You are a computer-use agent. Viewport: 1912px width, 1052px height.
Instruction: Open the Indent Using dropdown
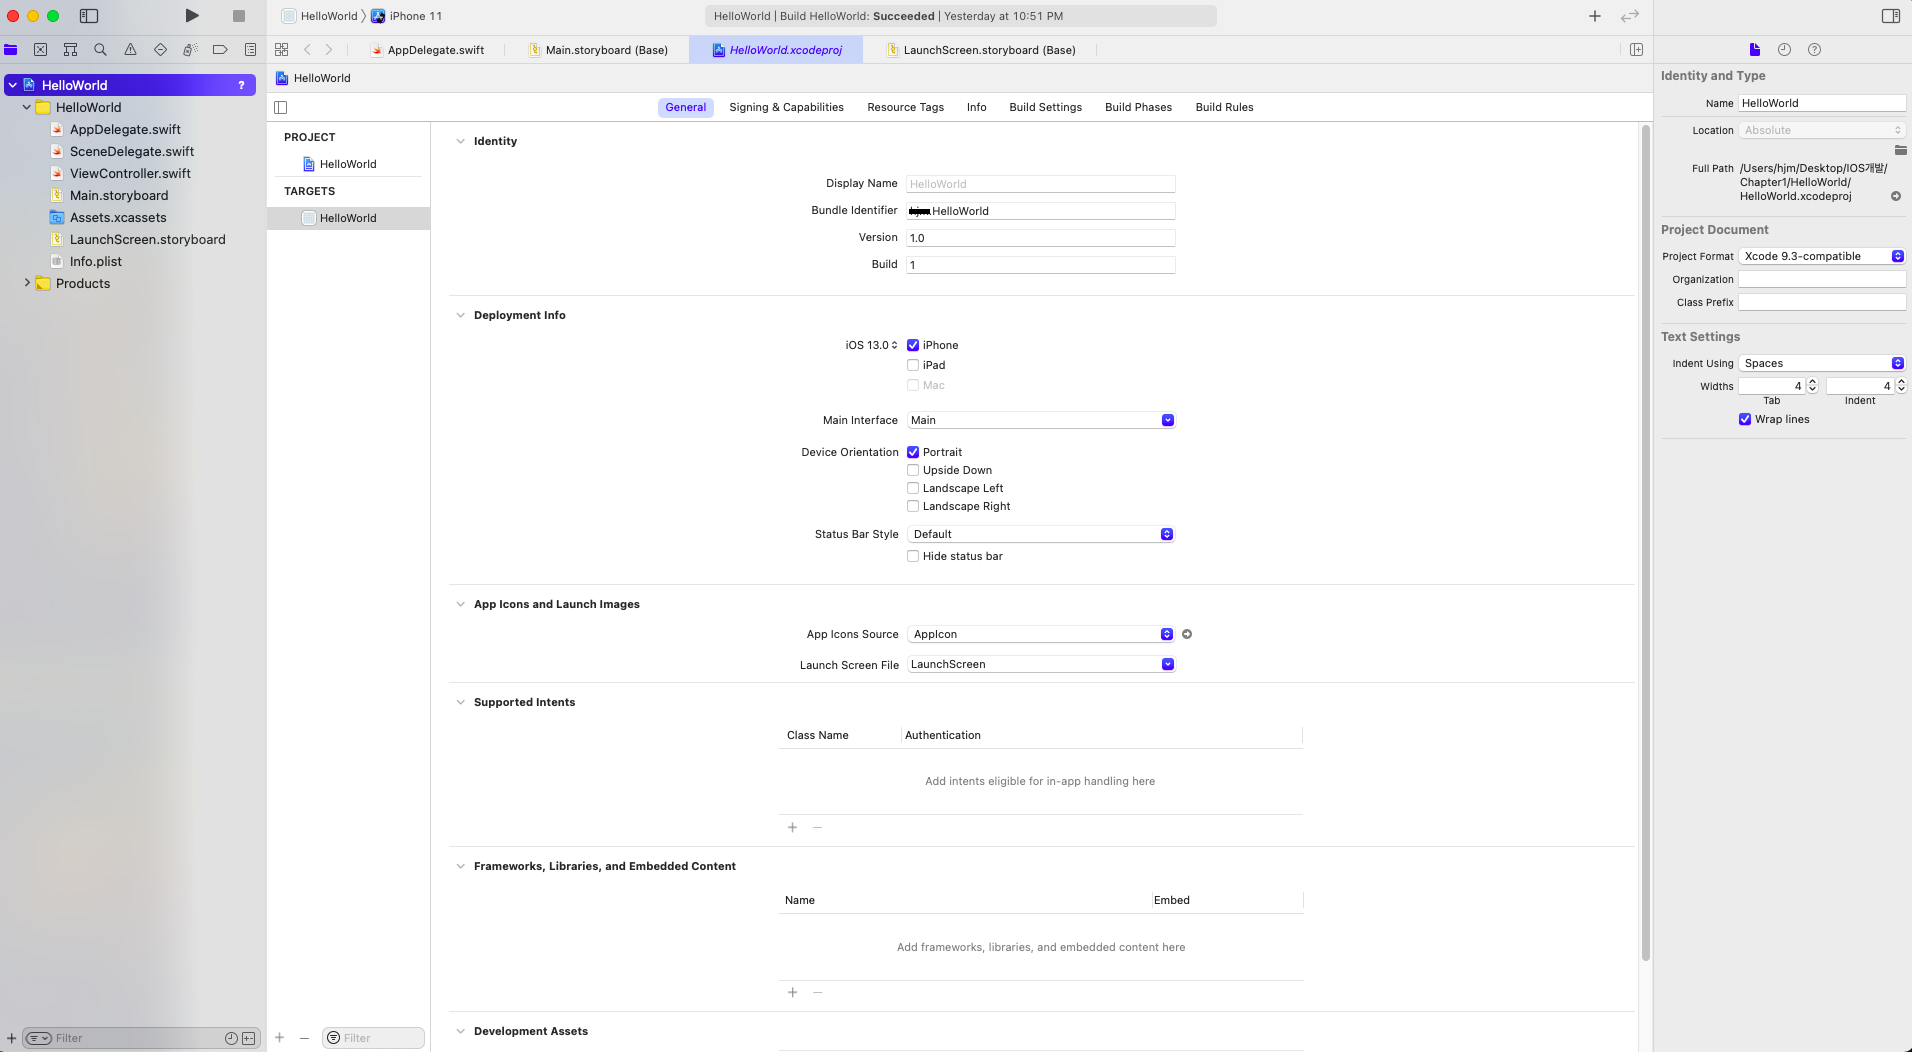click(1822, 363)
